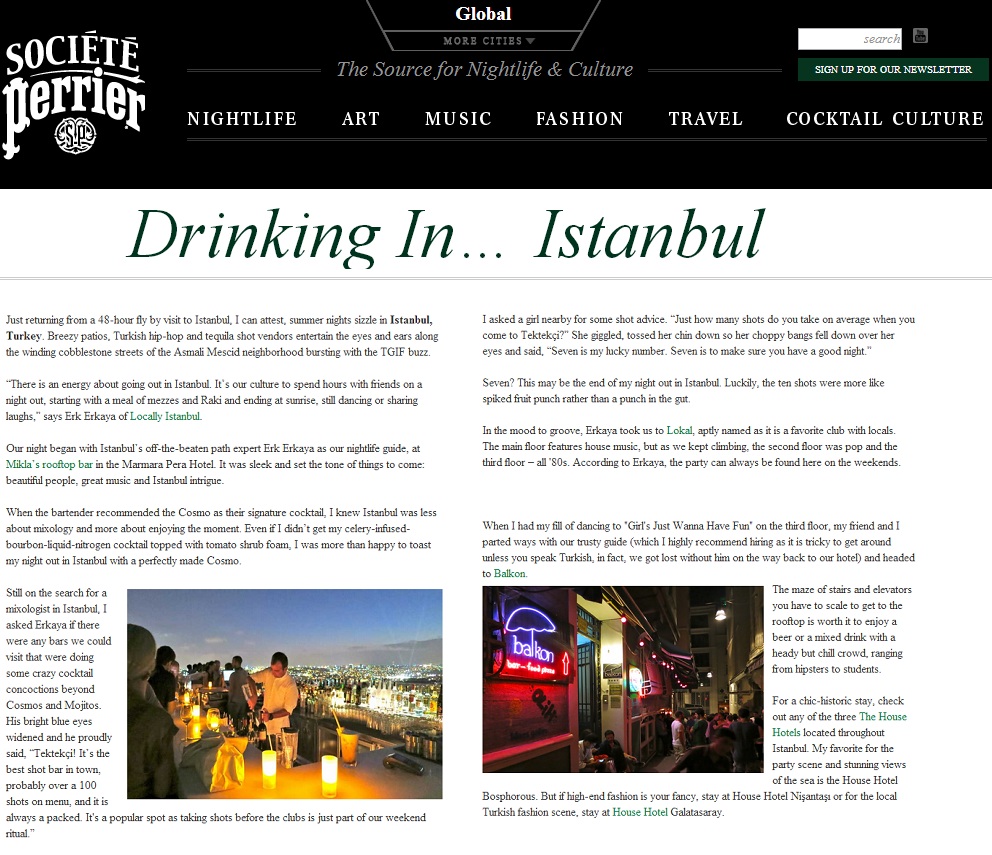992x855 pixels.
Task: Open the Nightlife menu
Action: coord(242,118)
